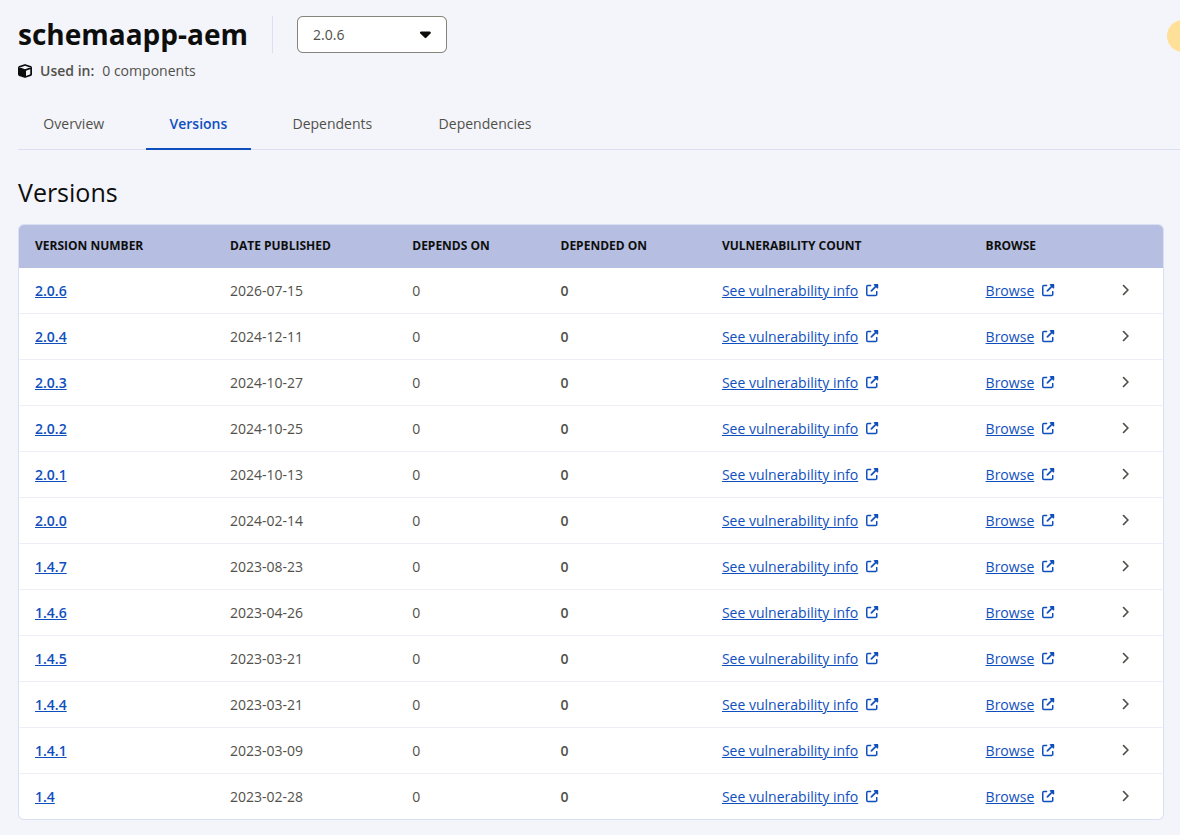The width and height of the screenshot is (1180, 835).
Task: Expand the 2.0.3 row chevron
Action: [x=1125, y=382]
